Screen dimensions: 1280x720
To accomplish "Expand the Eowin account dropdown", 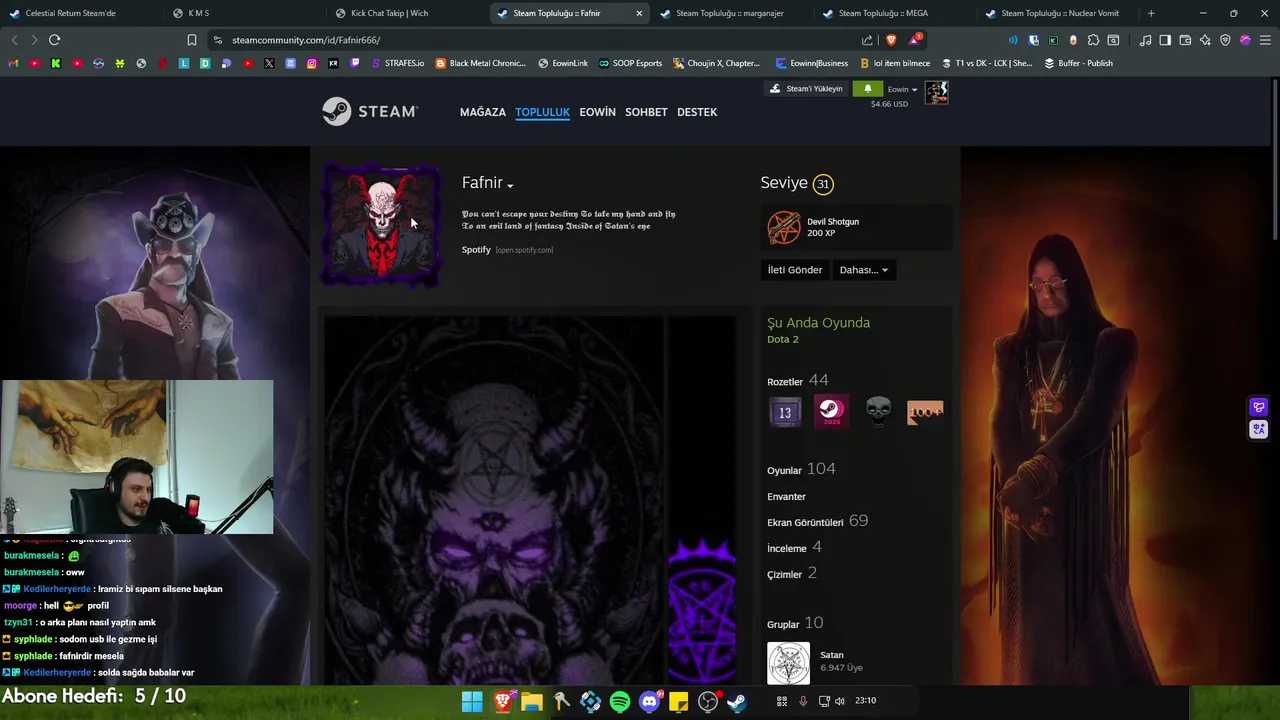I will [x=902, y=89].
